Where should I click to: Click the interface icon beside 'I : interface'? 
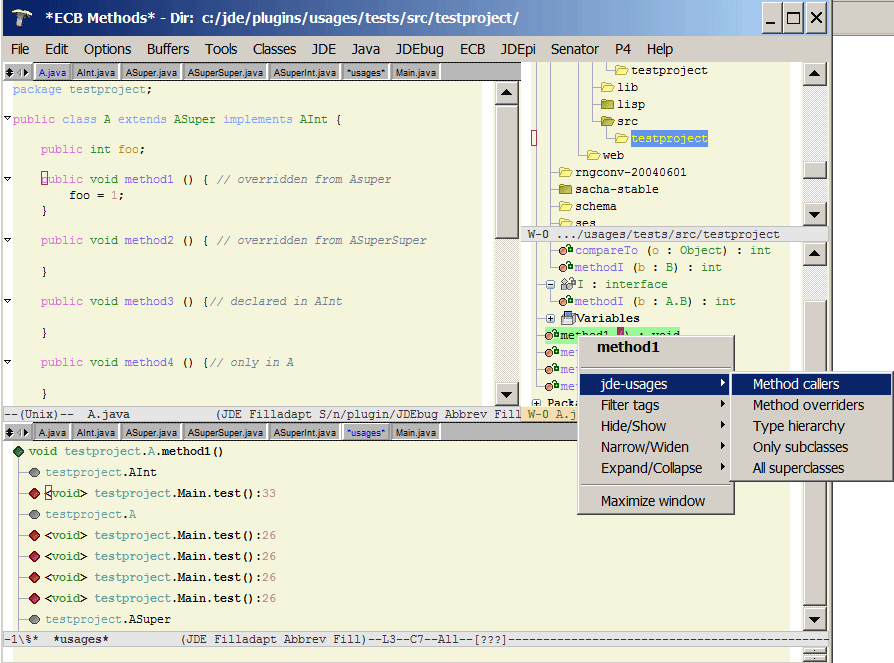tap(566, 284)
